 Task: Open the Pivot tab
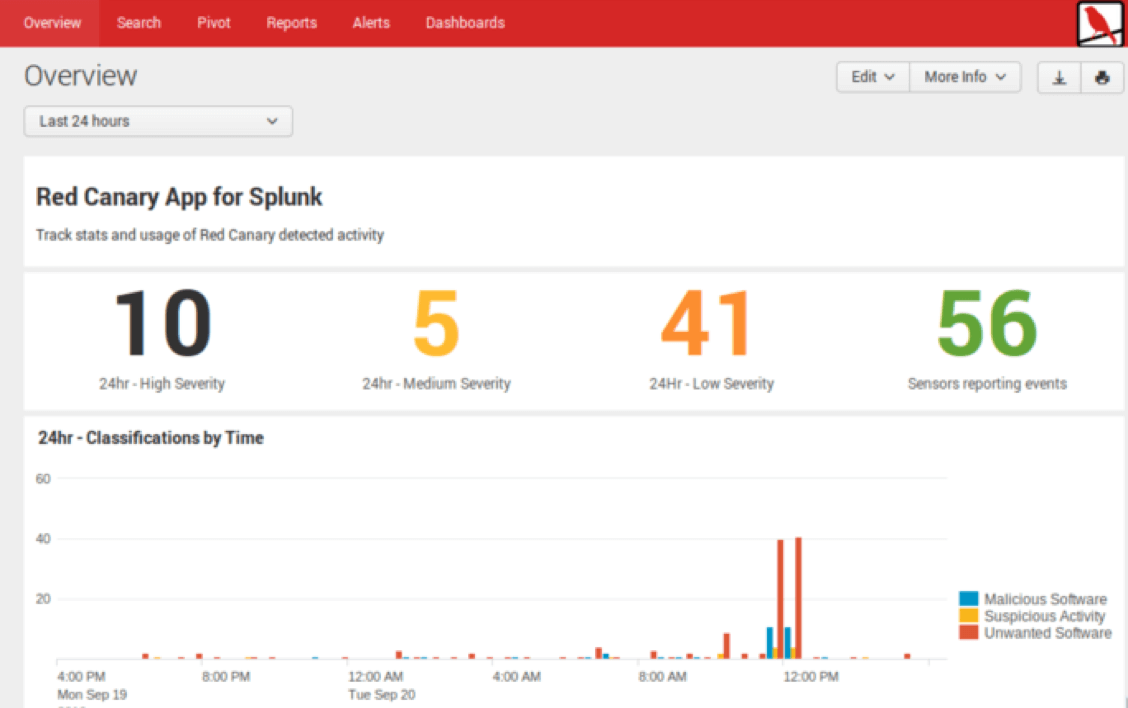pyautogui.click(x=214, y=23)
